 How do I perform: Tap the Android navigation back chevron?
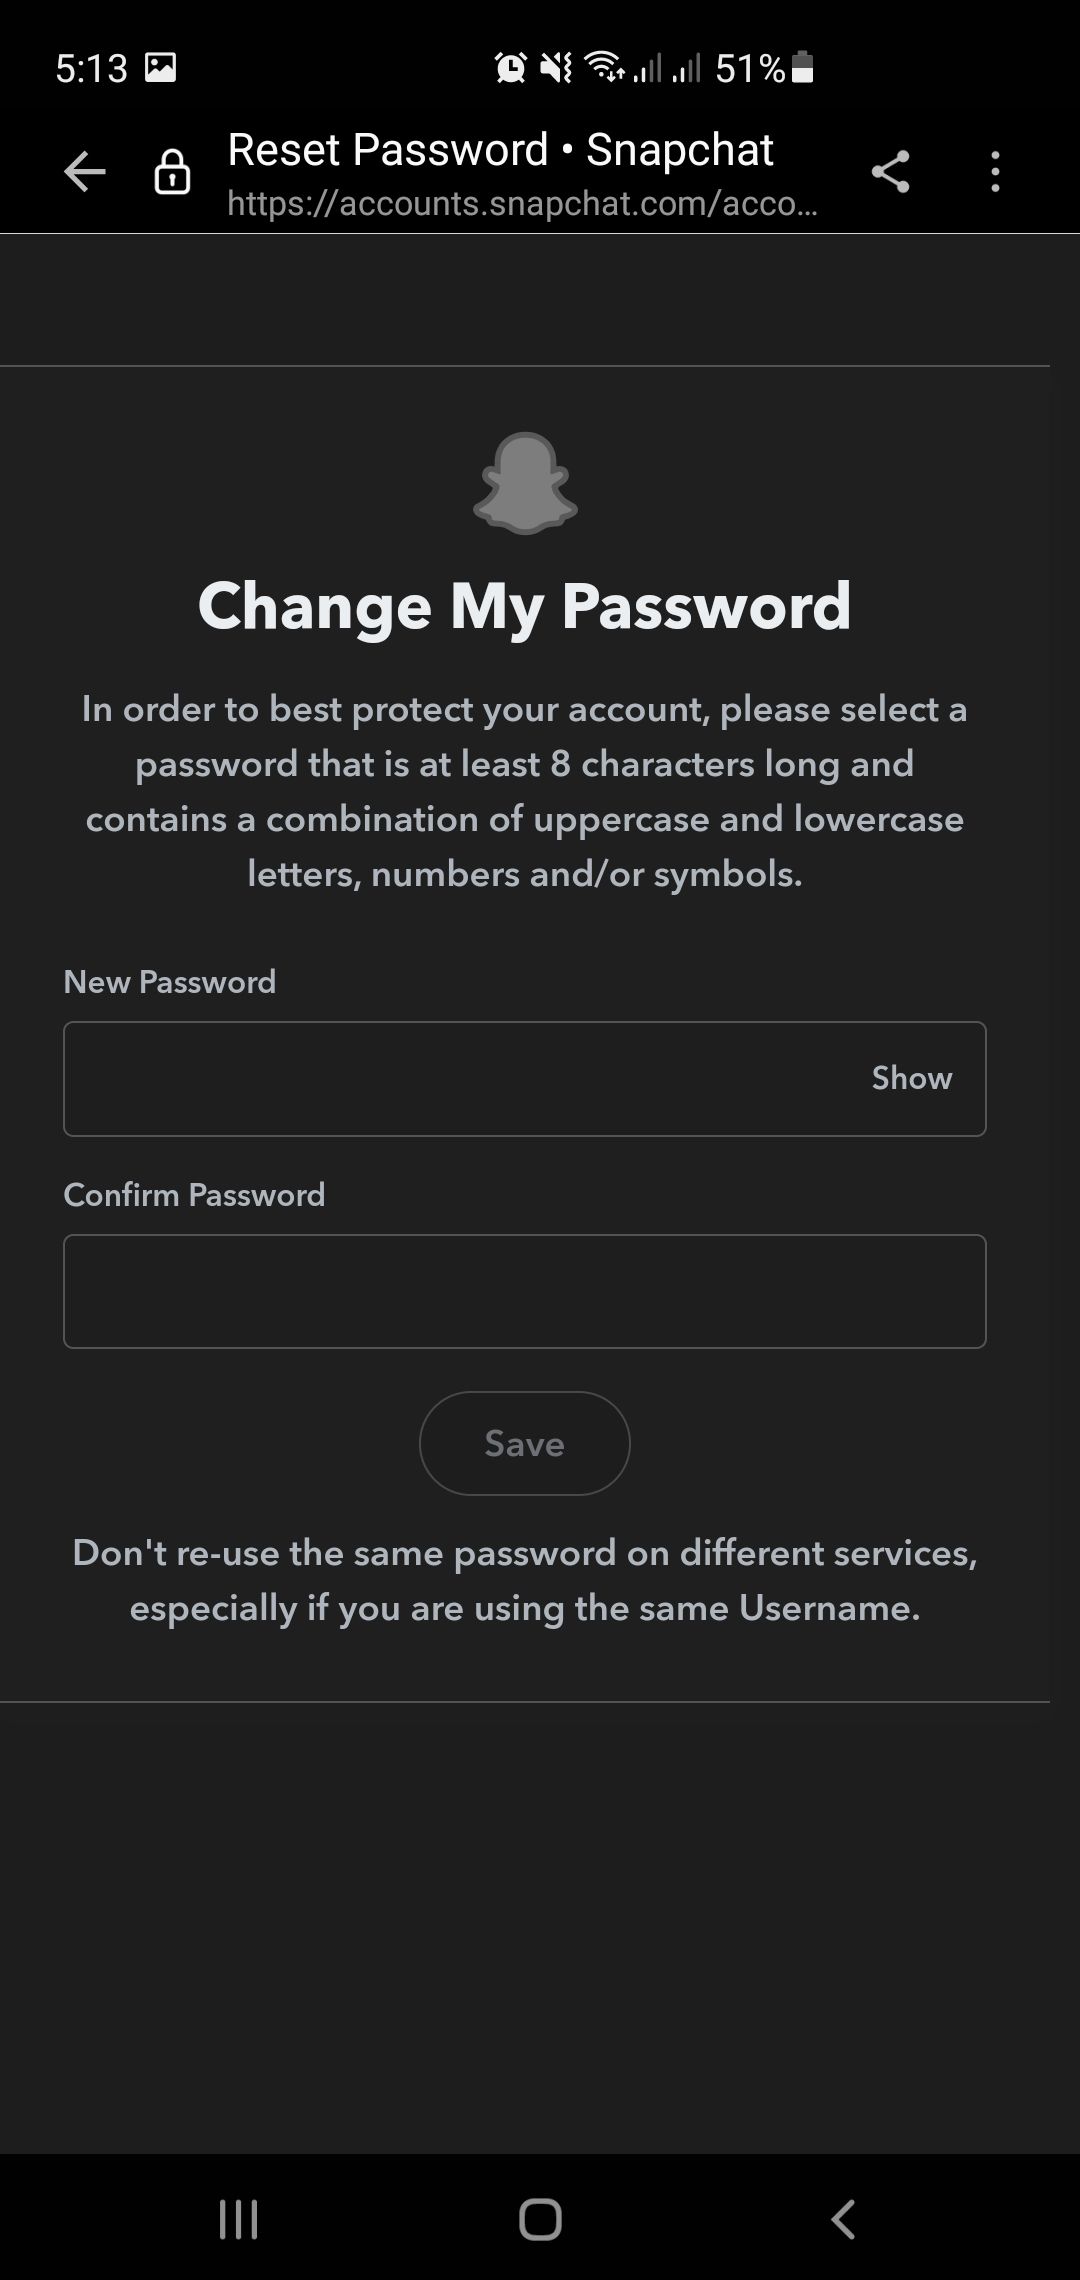(843, 2218)
